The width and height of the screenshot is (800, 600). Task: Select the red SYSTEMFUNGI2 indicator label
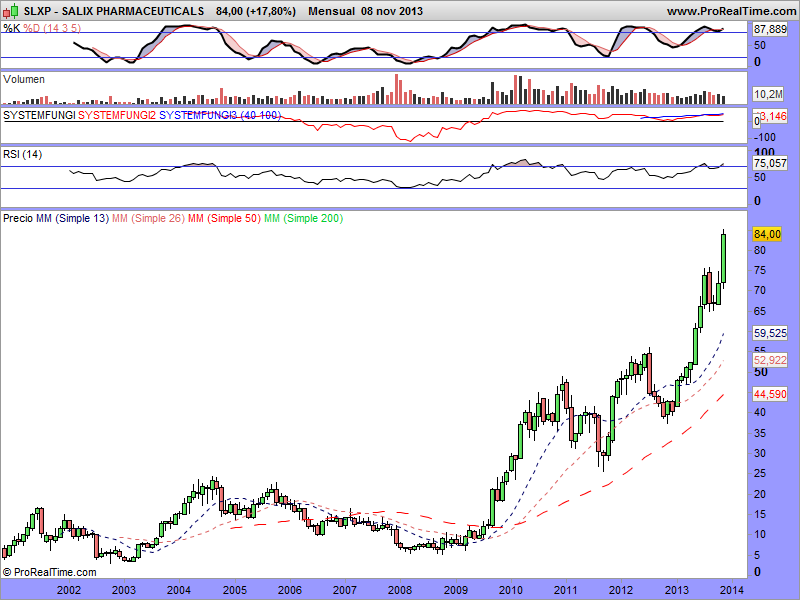pos(117,115)
